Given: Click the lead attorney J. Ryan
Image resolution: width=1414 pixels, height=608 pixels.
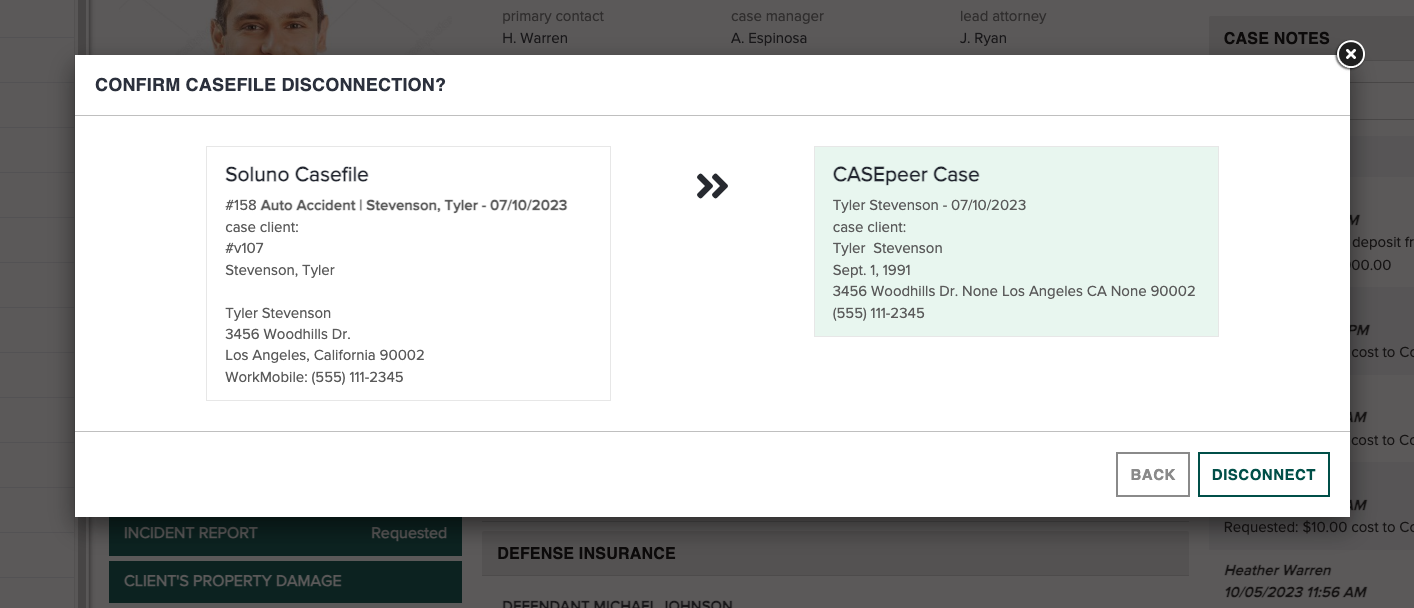Looking at the screenshot, I should tap(983, 38).
